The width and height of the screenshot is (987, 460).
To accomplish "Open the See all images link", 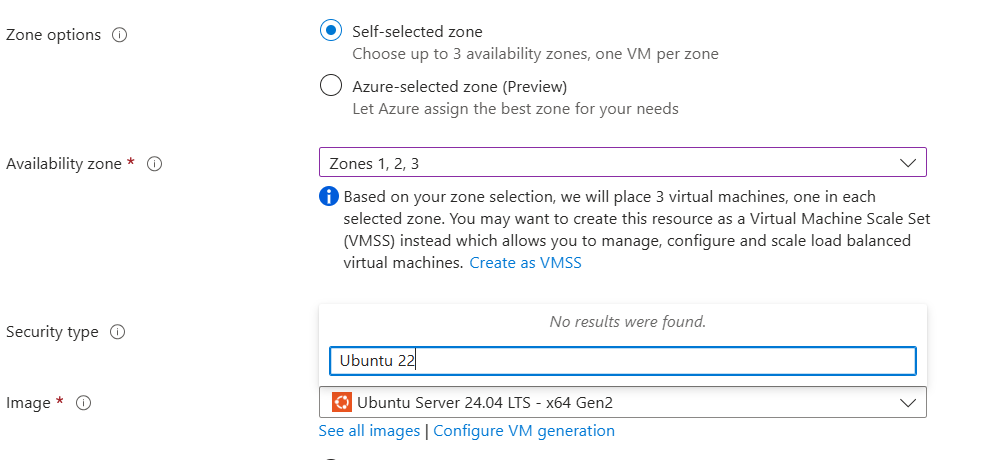I will (369, 431).
